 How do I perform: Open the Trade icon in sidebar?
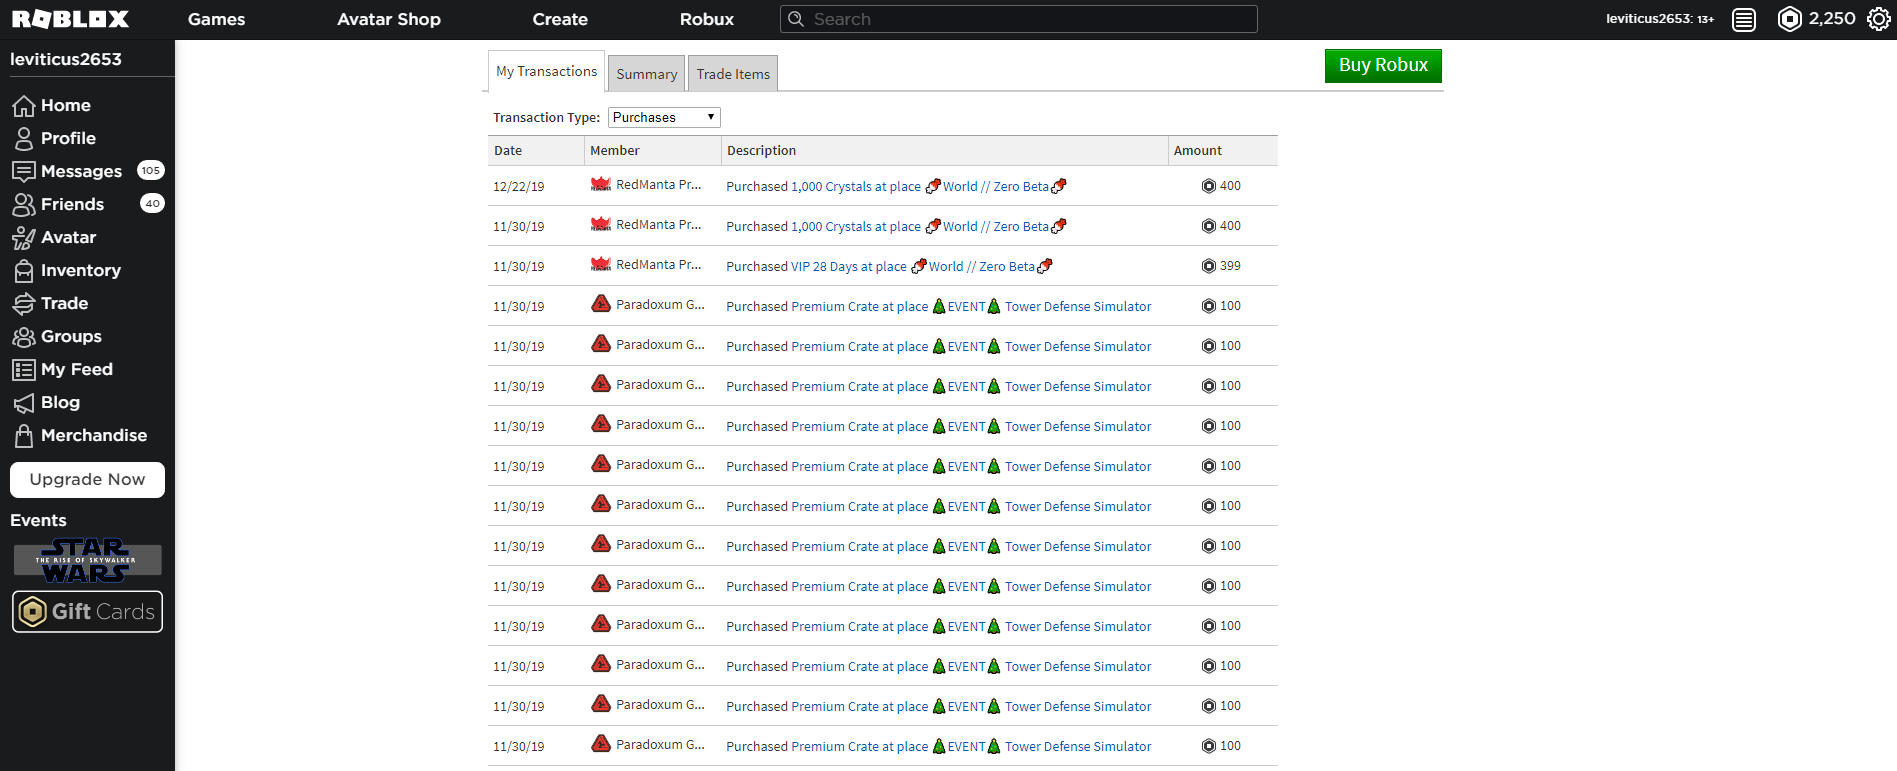coord(23,303)
